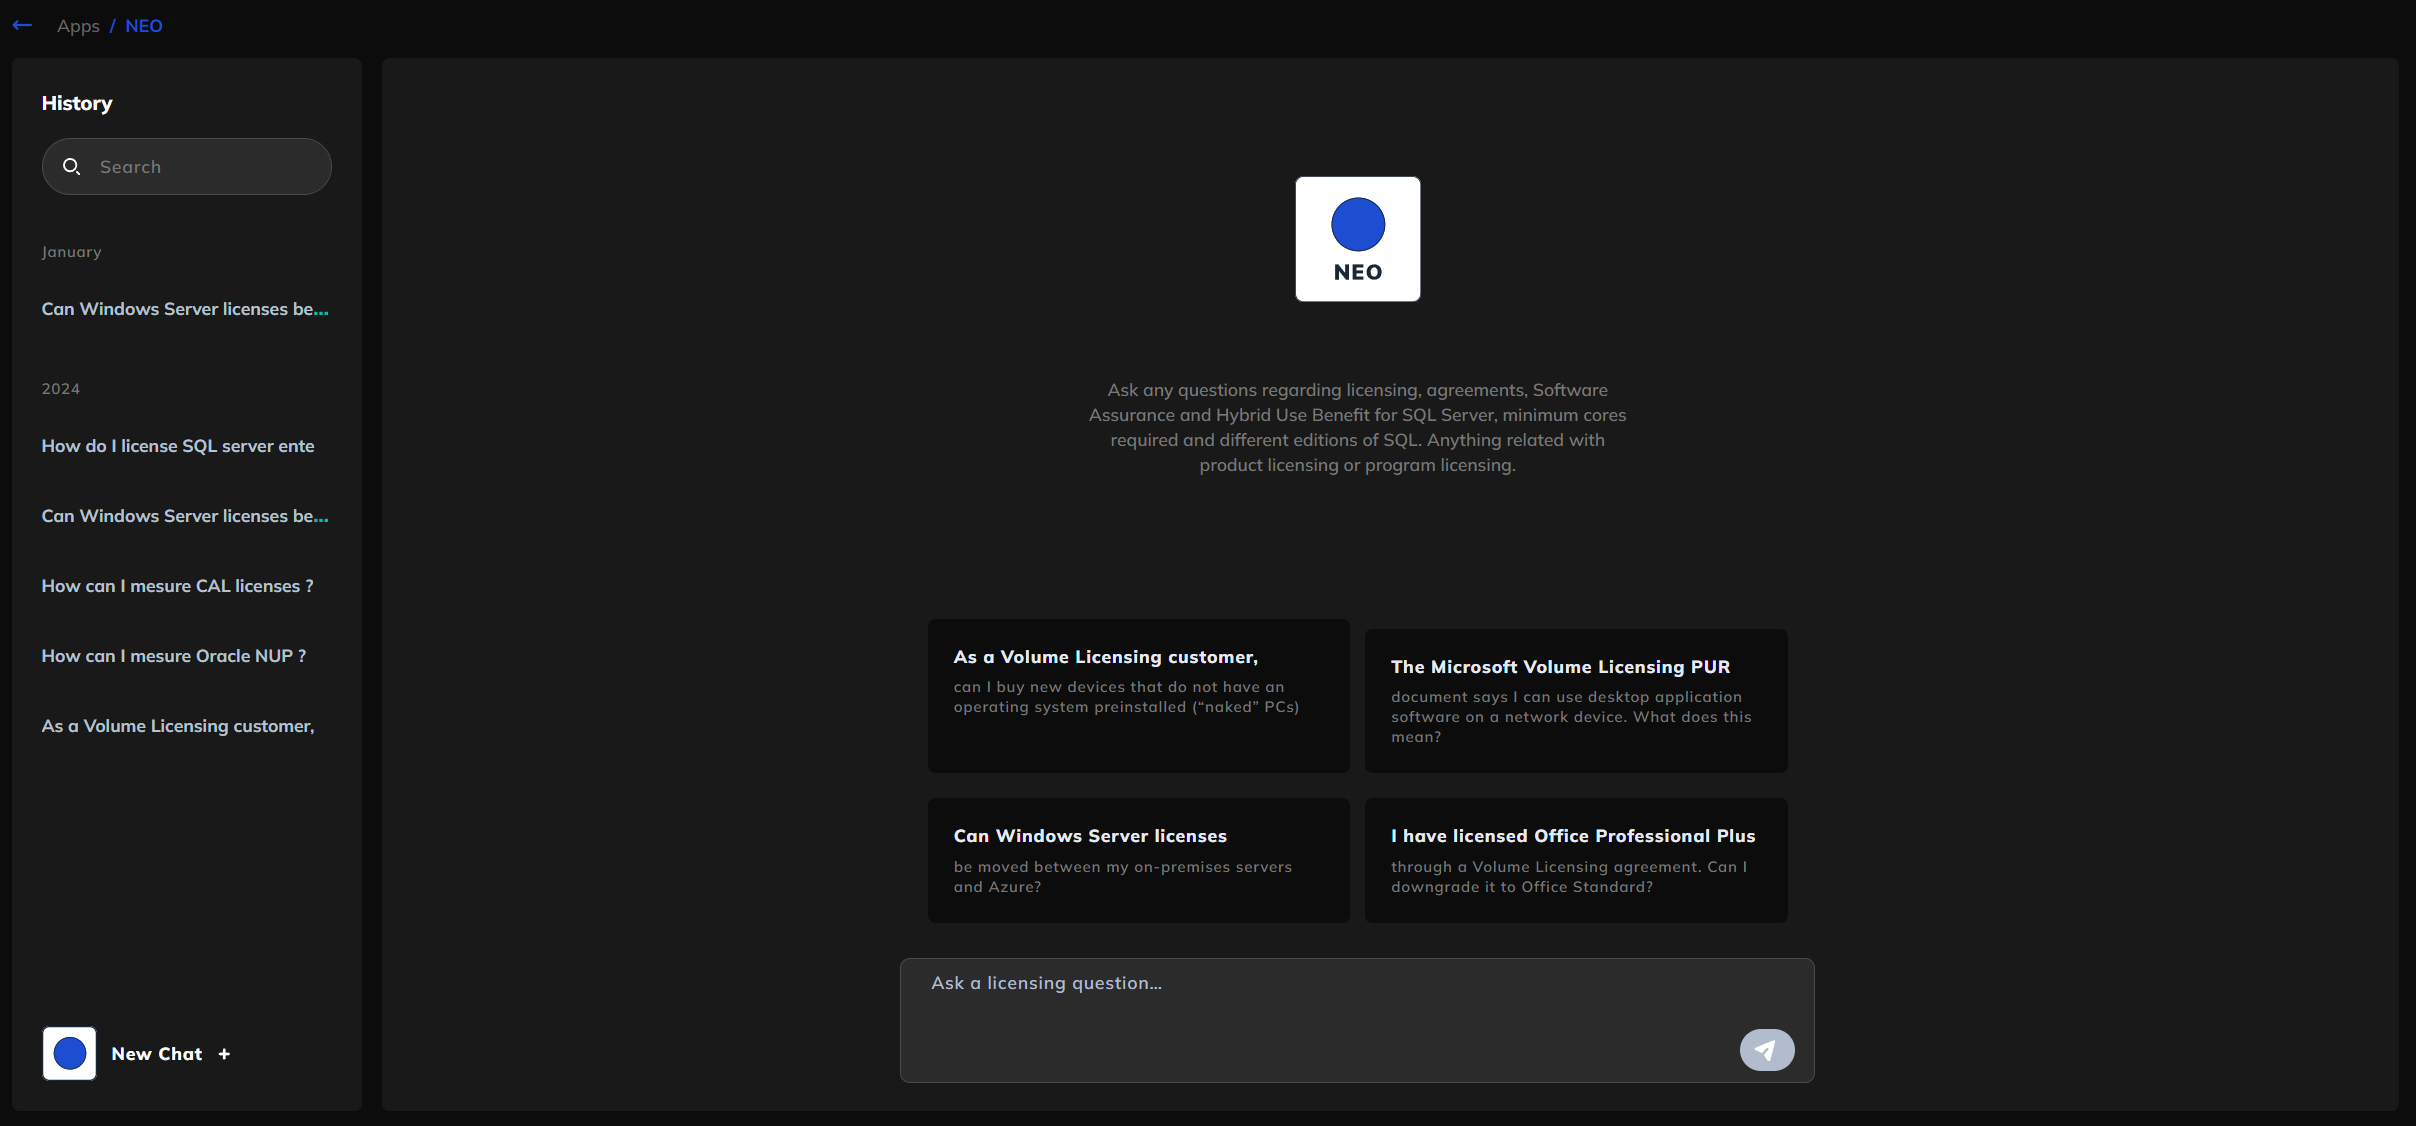Click the large NEO logo tile
Viewport: 2416px width, 1126px height.
(x=1357, y=239)
